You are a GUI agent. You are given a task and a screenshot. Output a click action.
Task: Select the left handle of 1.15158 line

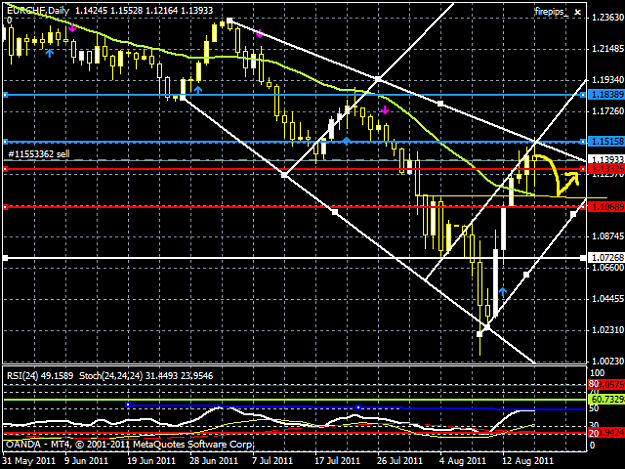click(5, 141)
